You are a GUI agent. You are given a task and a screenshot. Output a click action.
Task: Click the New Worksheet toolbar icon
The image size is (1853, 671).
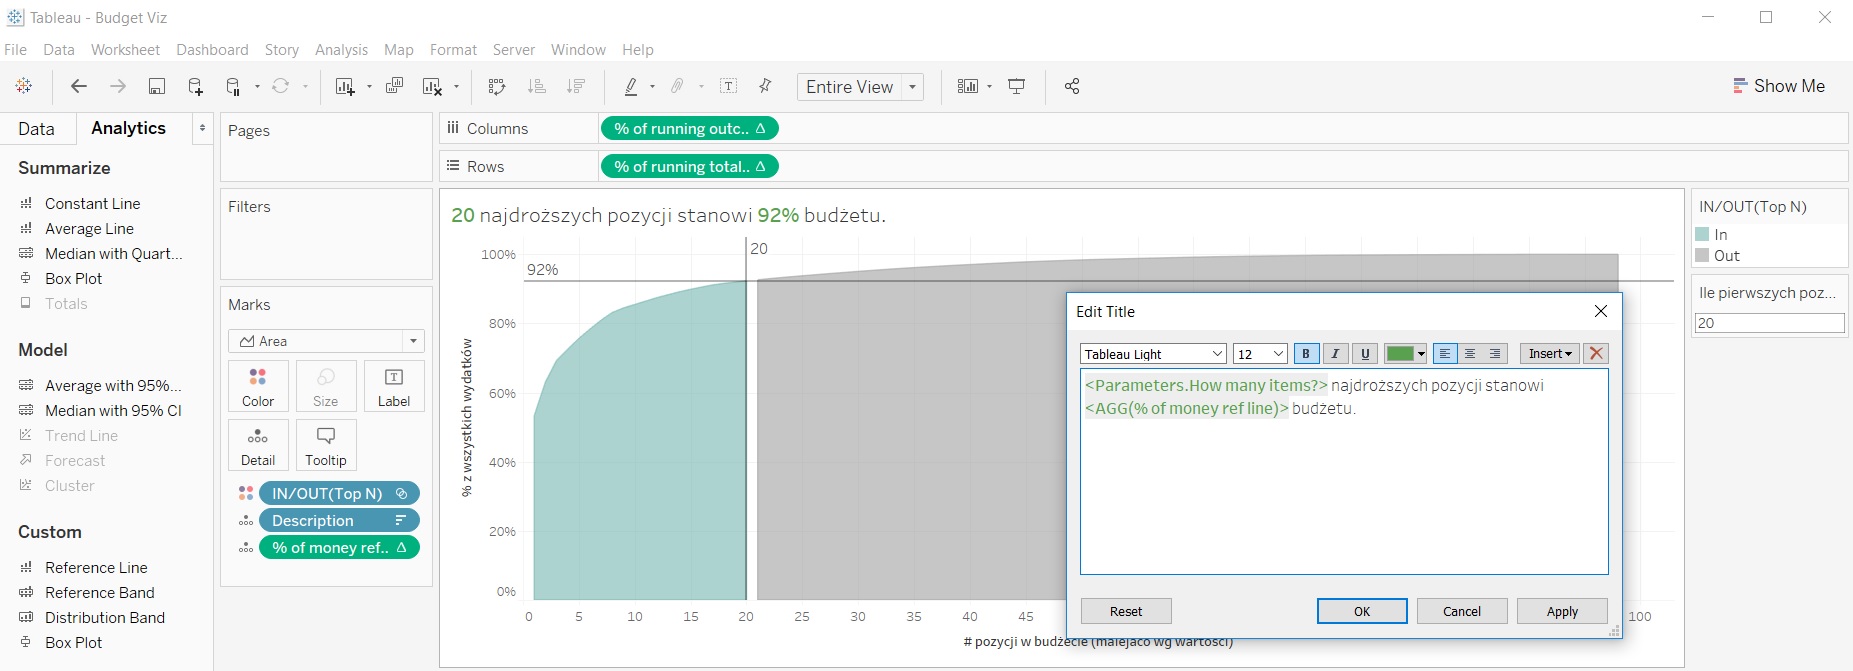coord(345,87)
